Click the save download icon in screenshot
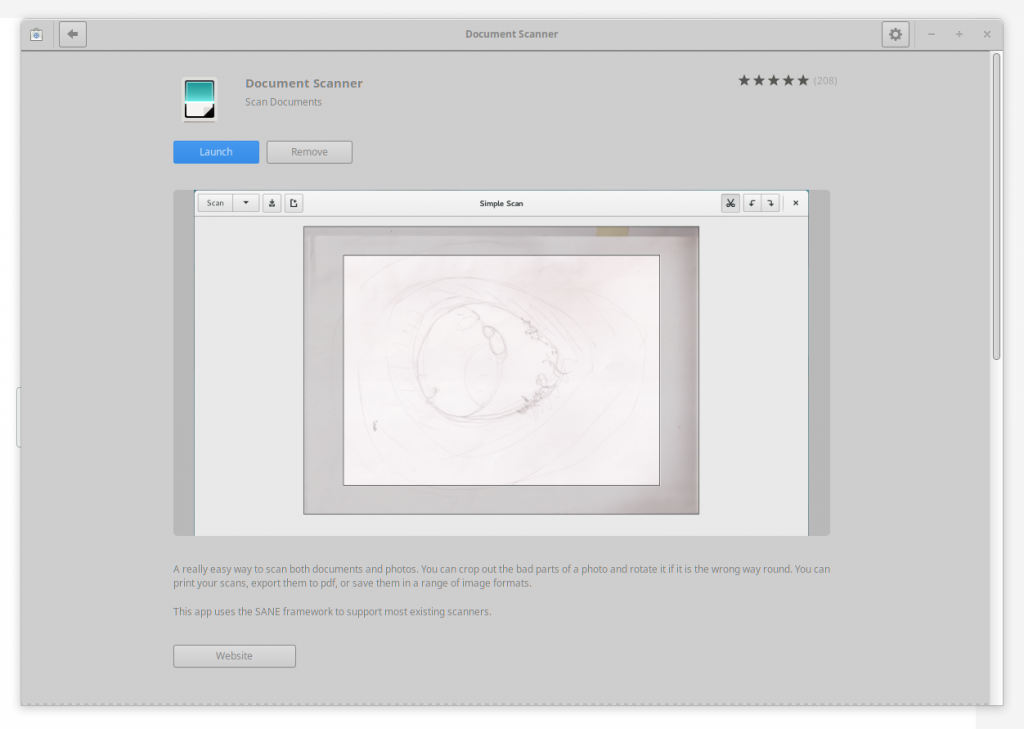Viewport: 1024px width, 729px height. (x=272, y=203)
